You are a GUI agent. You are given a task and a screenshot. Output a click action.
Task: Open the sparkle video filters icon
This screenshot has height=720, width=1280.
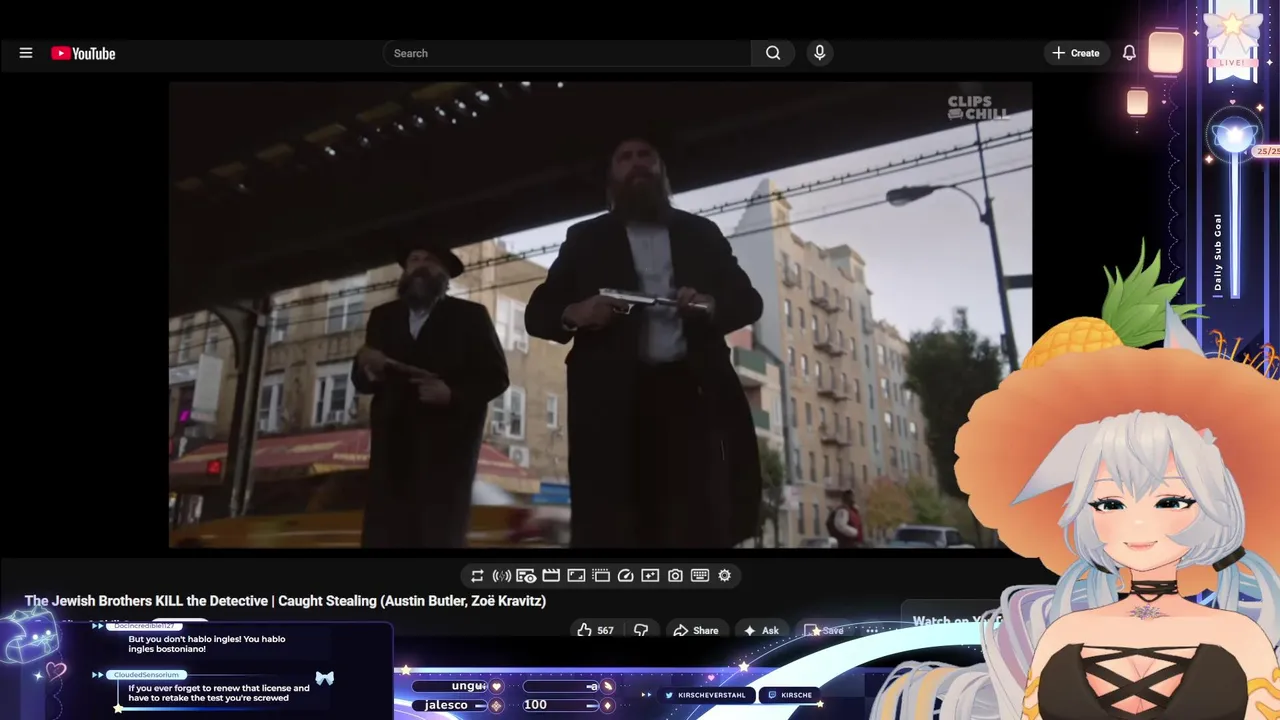coord(650,576)
